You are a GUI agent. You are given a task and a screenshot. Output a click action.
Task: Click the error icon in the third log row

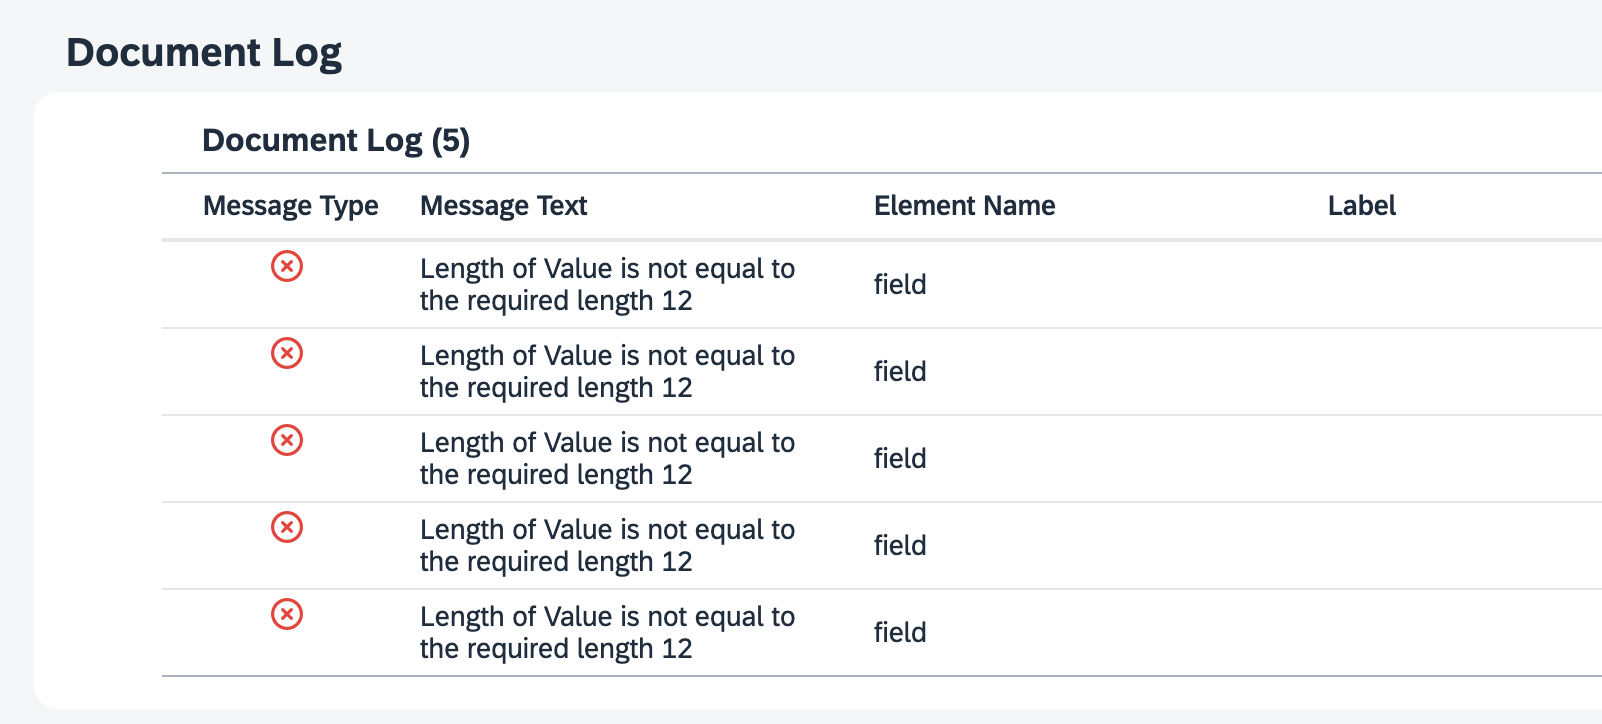click(287, 440)
